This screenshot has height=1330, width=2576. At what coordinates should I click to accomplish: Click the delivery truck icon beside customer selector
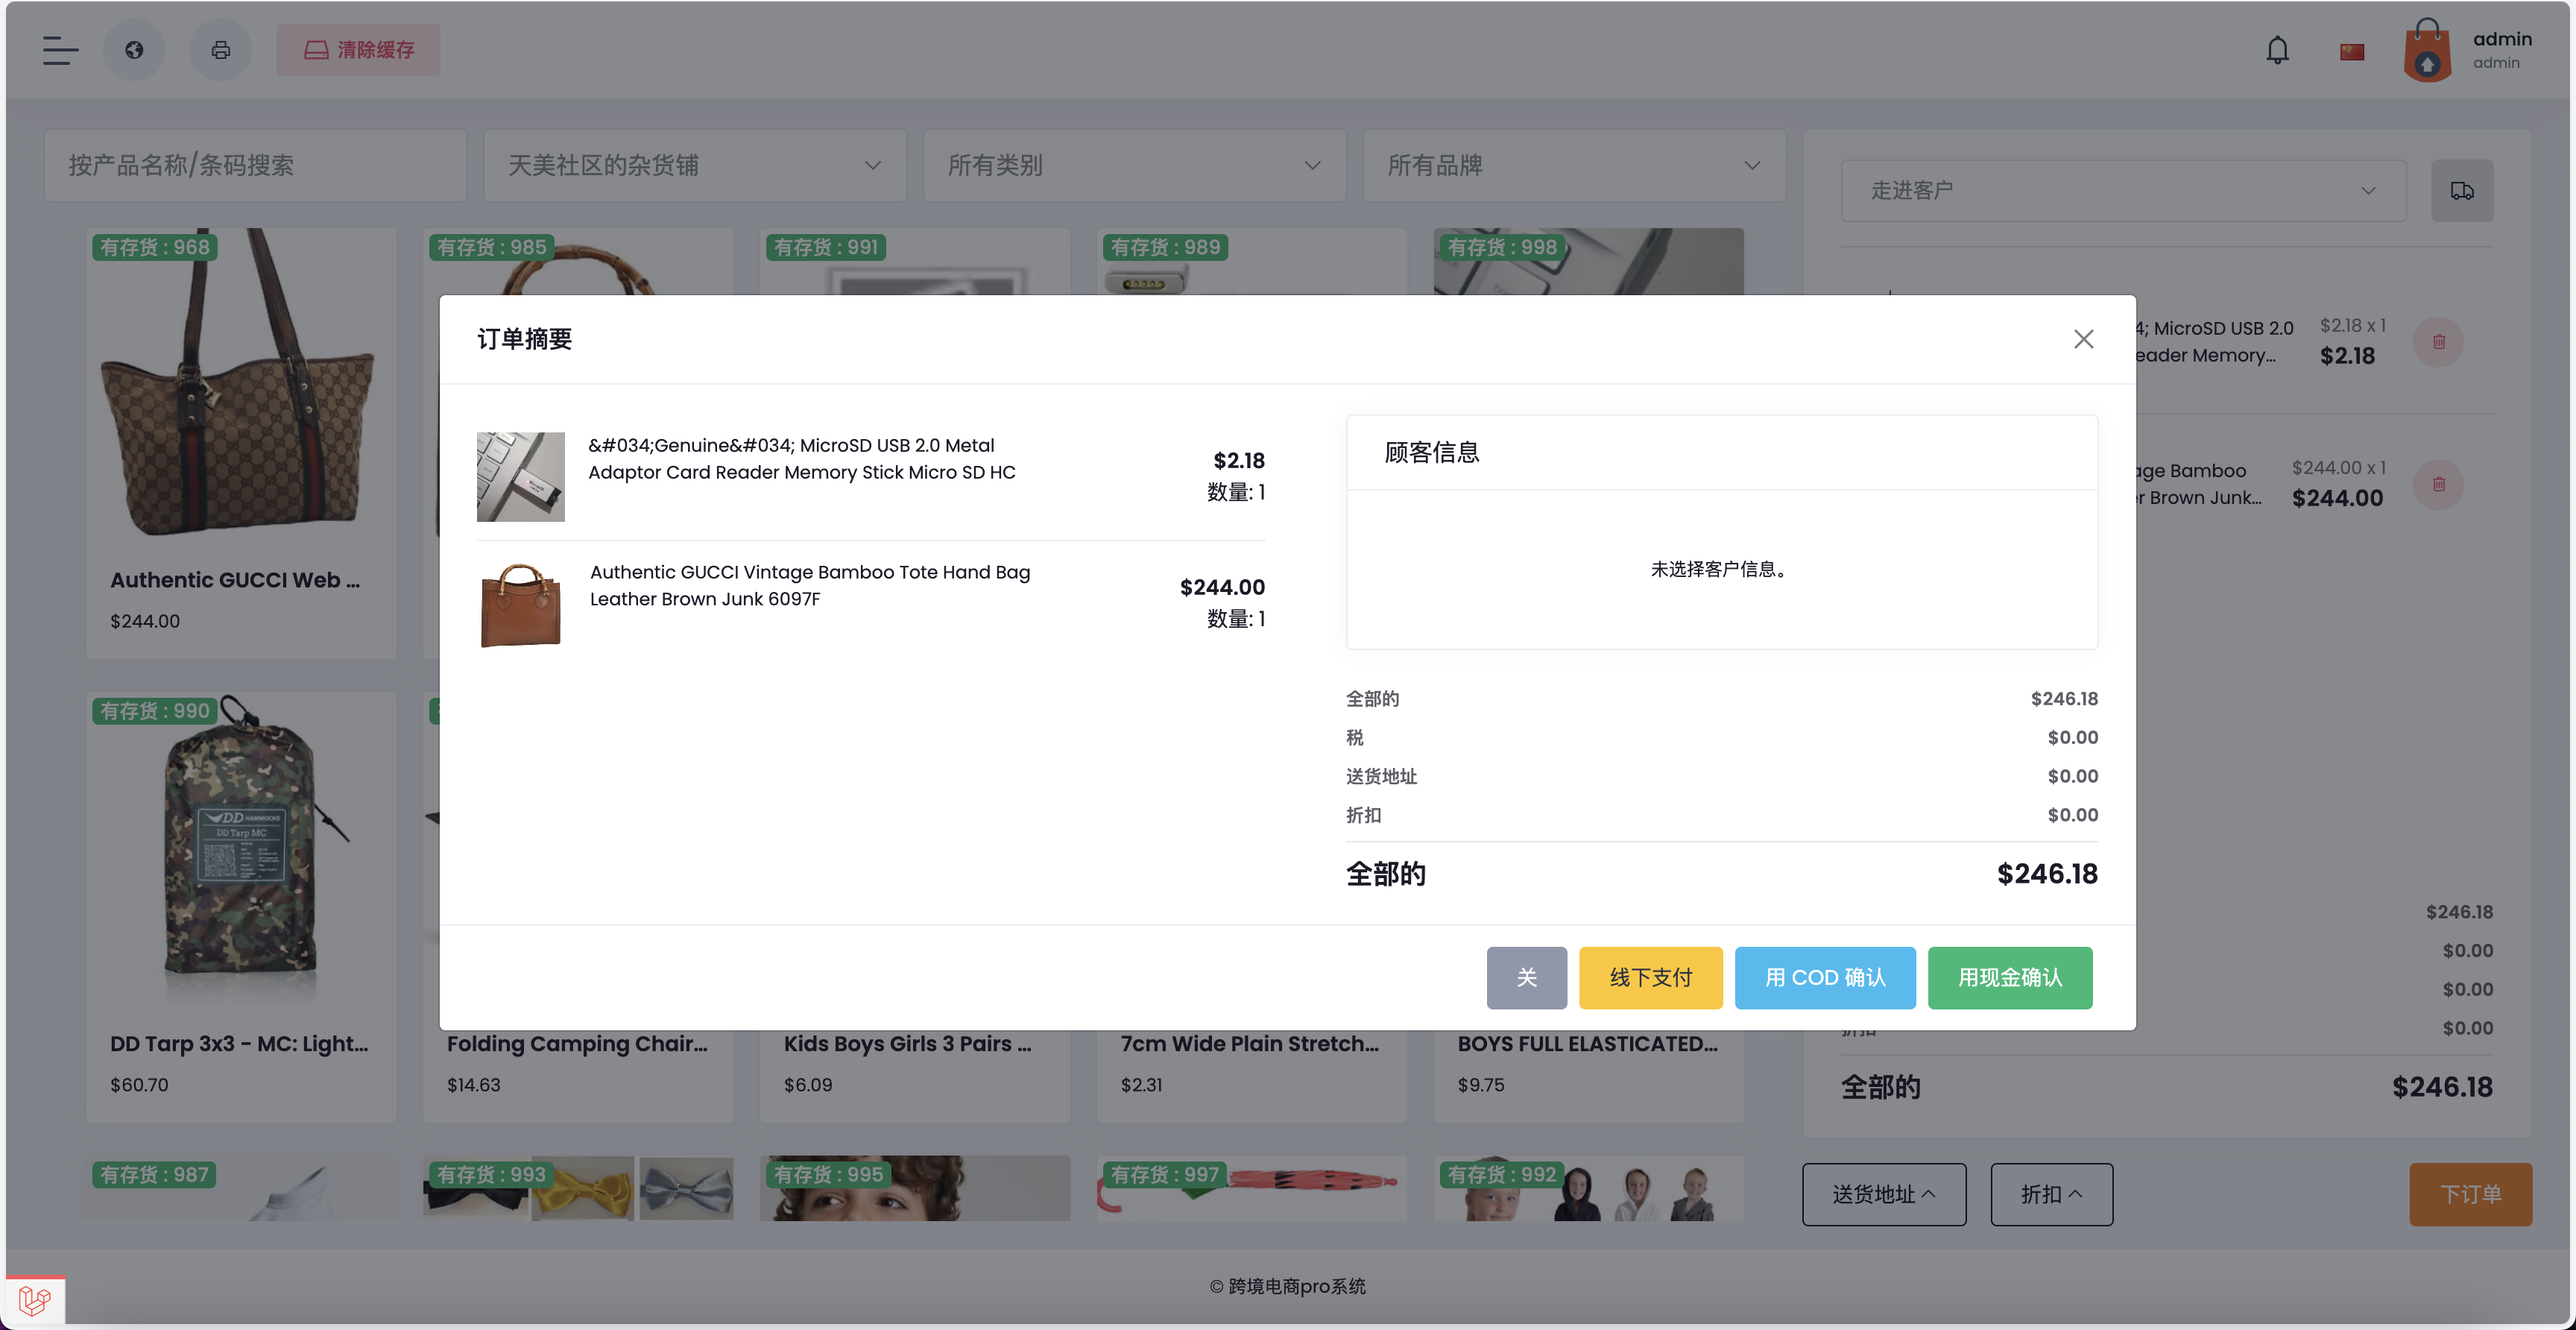tap(2463, 190)
